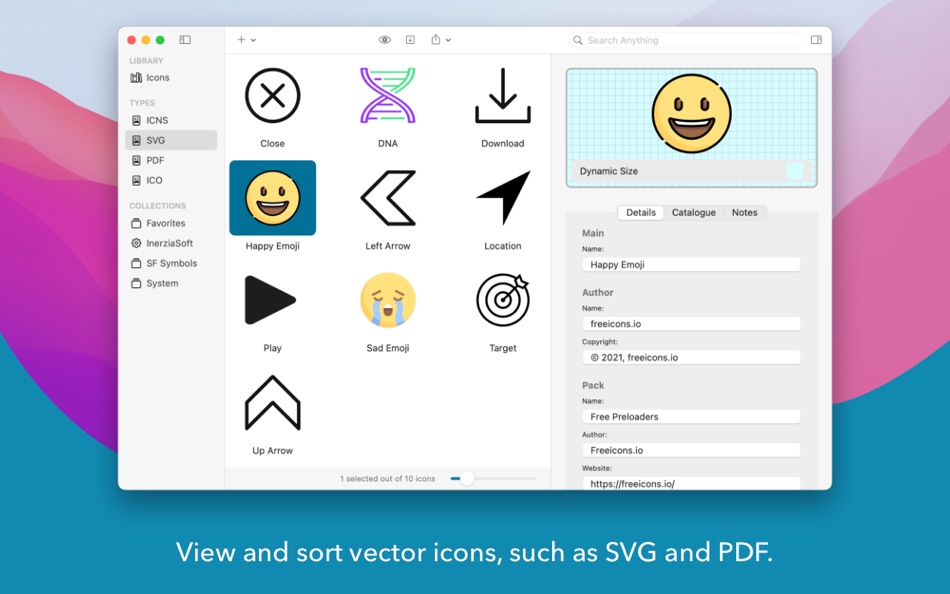The width and height of the screenshot is (950, 594).
Task: Select Icons in the Library
Action: tap(171, 78)
